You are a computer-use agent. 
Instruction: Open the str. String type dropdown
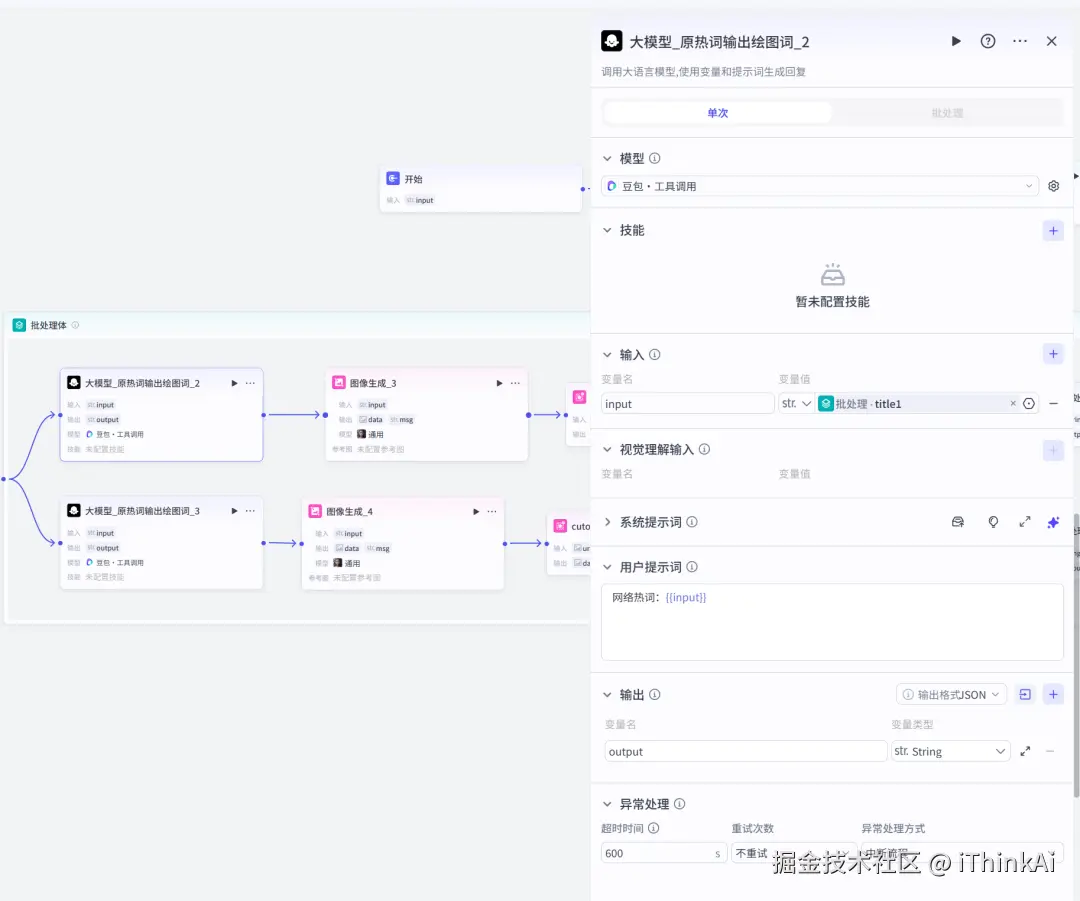tap(950, 751)
